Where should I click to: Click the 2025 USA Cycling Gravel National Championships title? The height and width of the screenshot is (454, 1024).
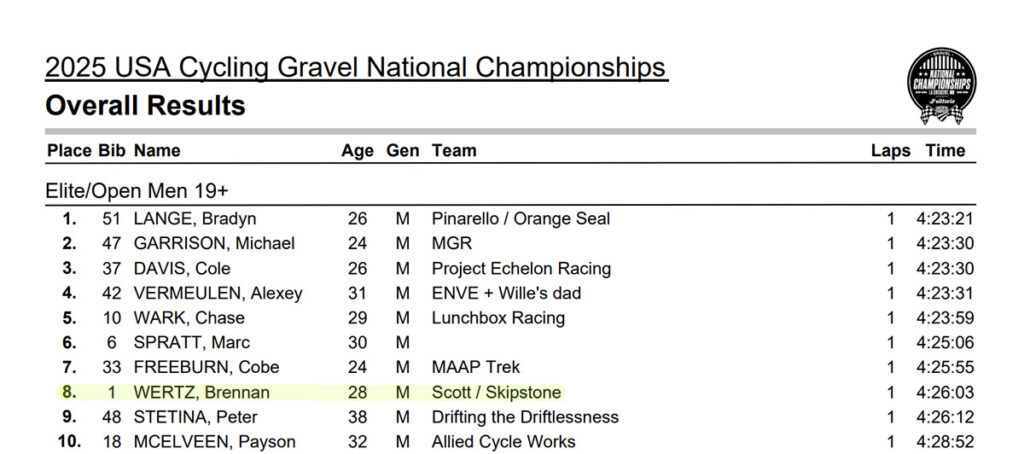tap(357, 67)
